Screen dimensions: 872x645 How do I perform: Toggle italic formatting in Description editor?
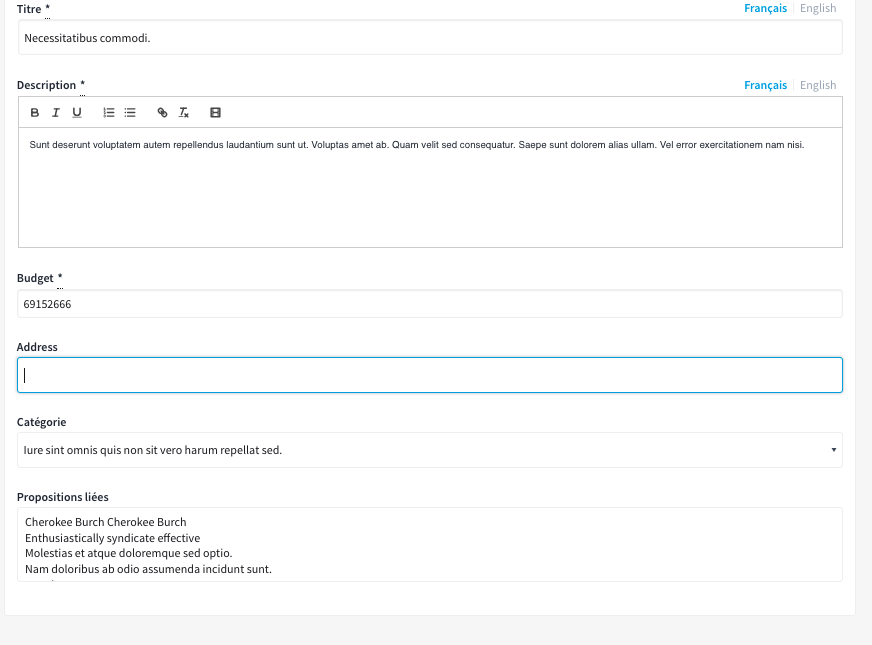56,112
